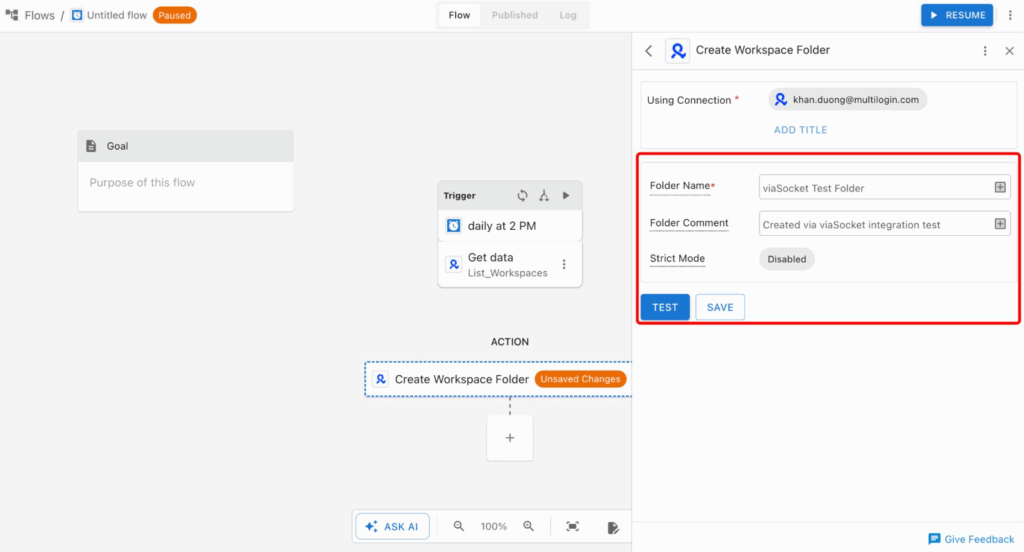
Task: Zoom in the canvas
Action: (528, 527)
